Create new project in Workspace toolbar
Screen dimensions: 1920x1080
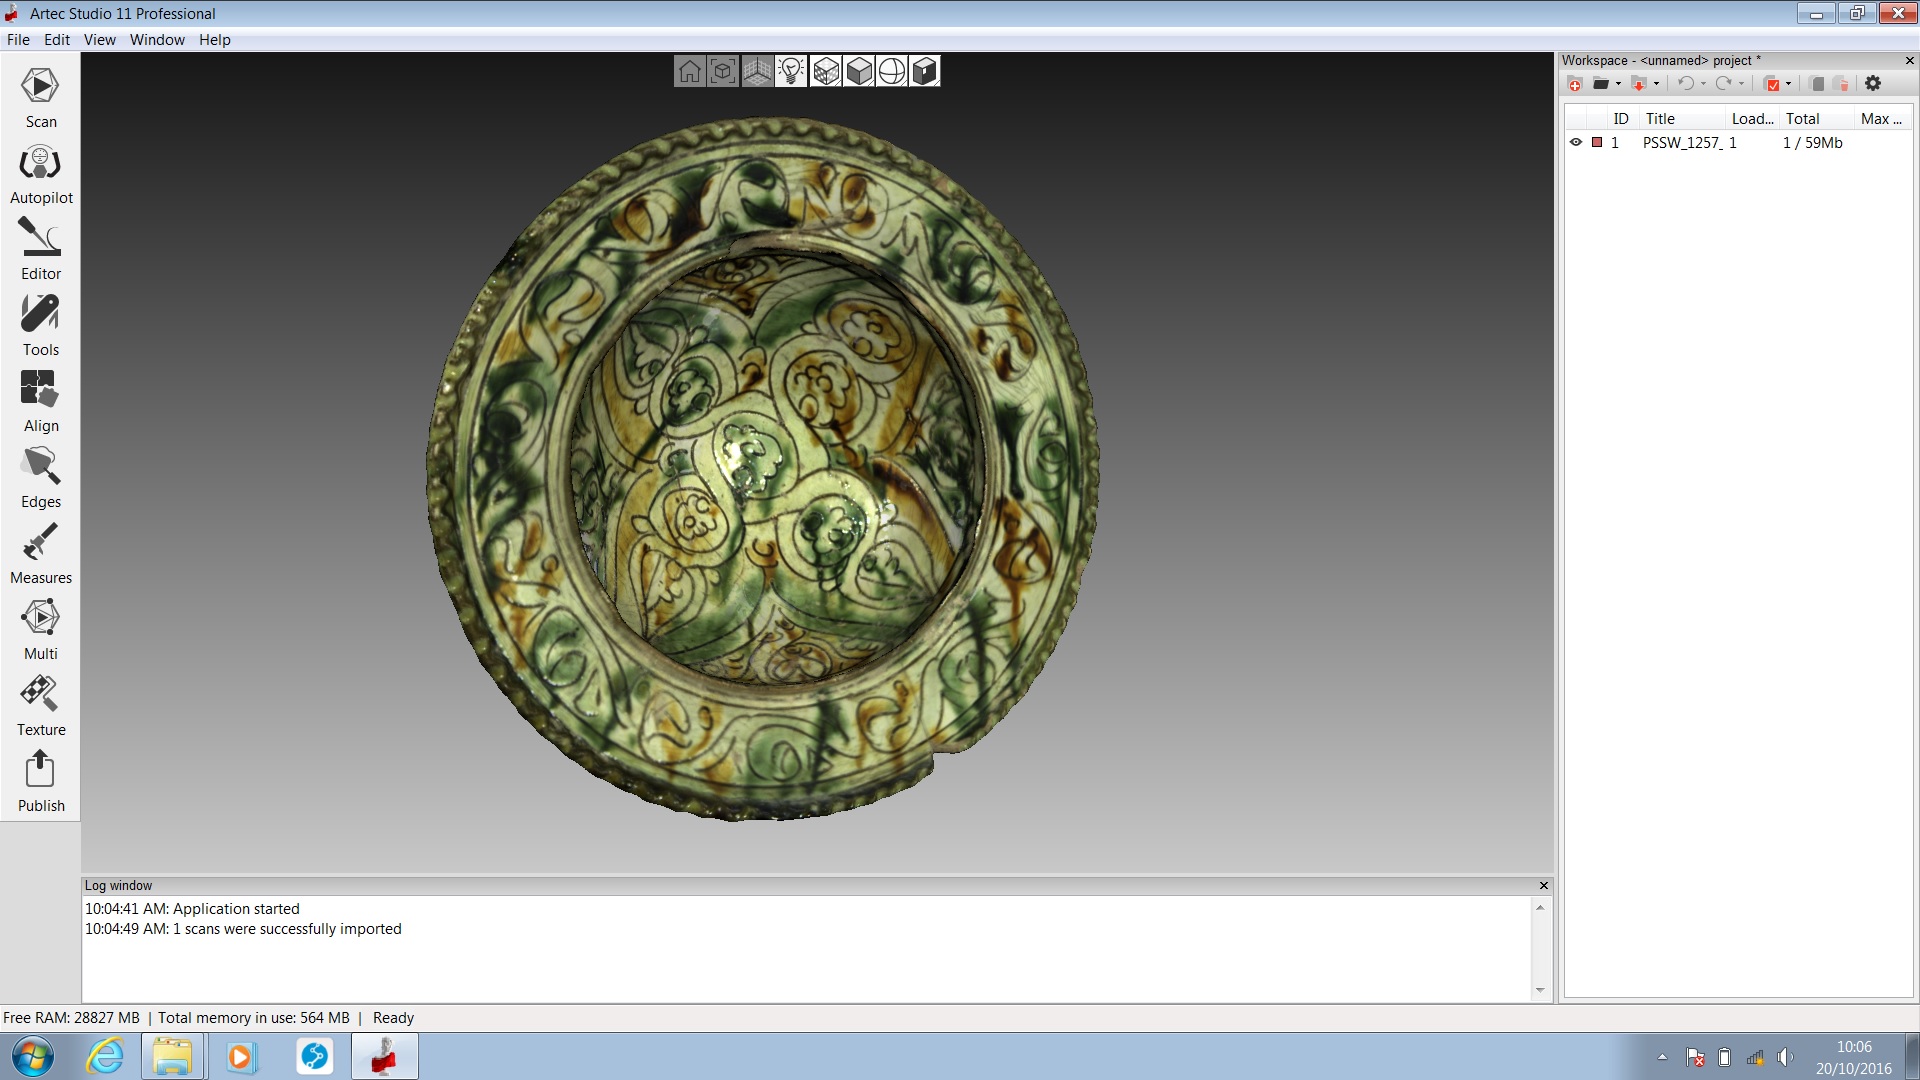(1575, 84)
